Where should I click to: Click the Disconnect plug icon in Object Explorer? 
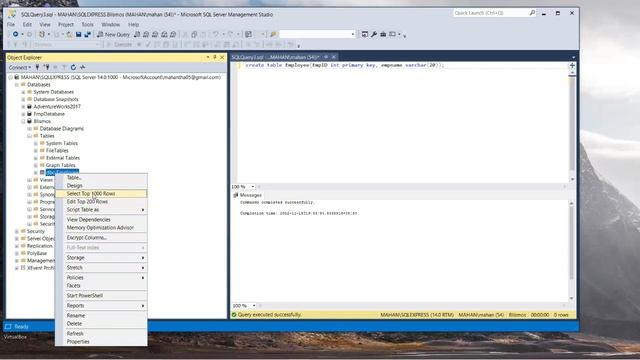47,67
